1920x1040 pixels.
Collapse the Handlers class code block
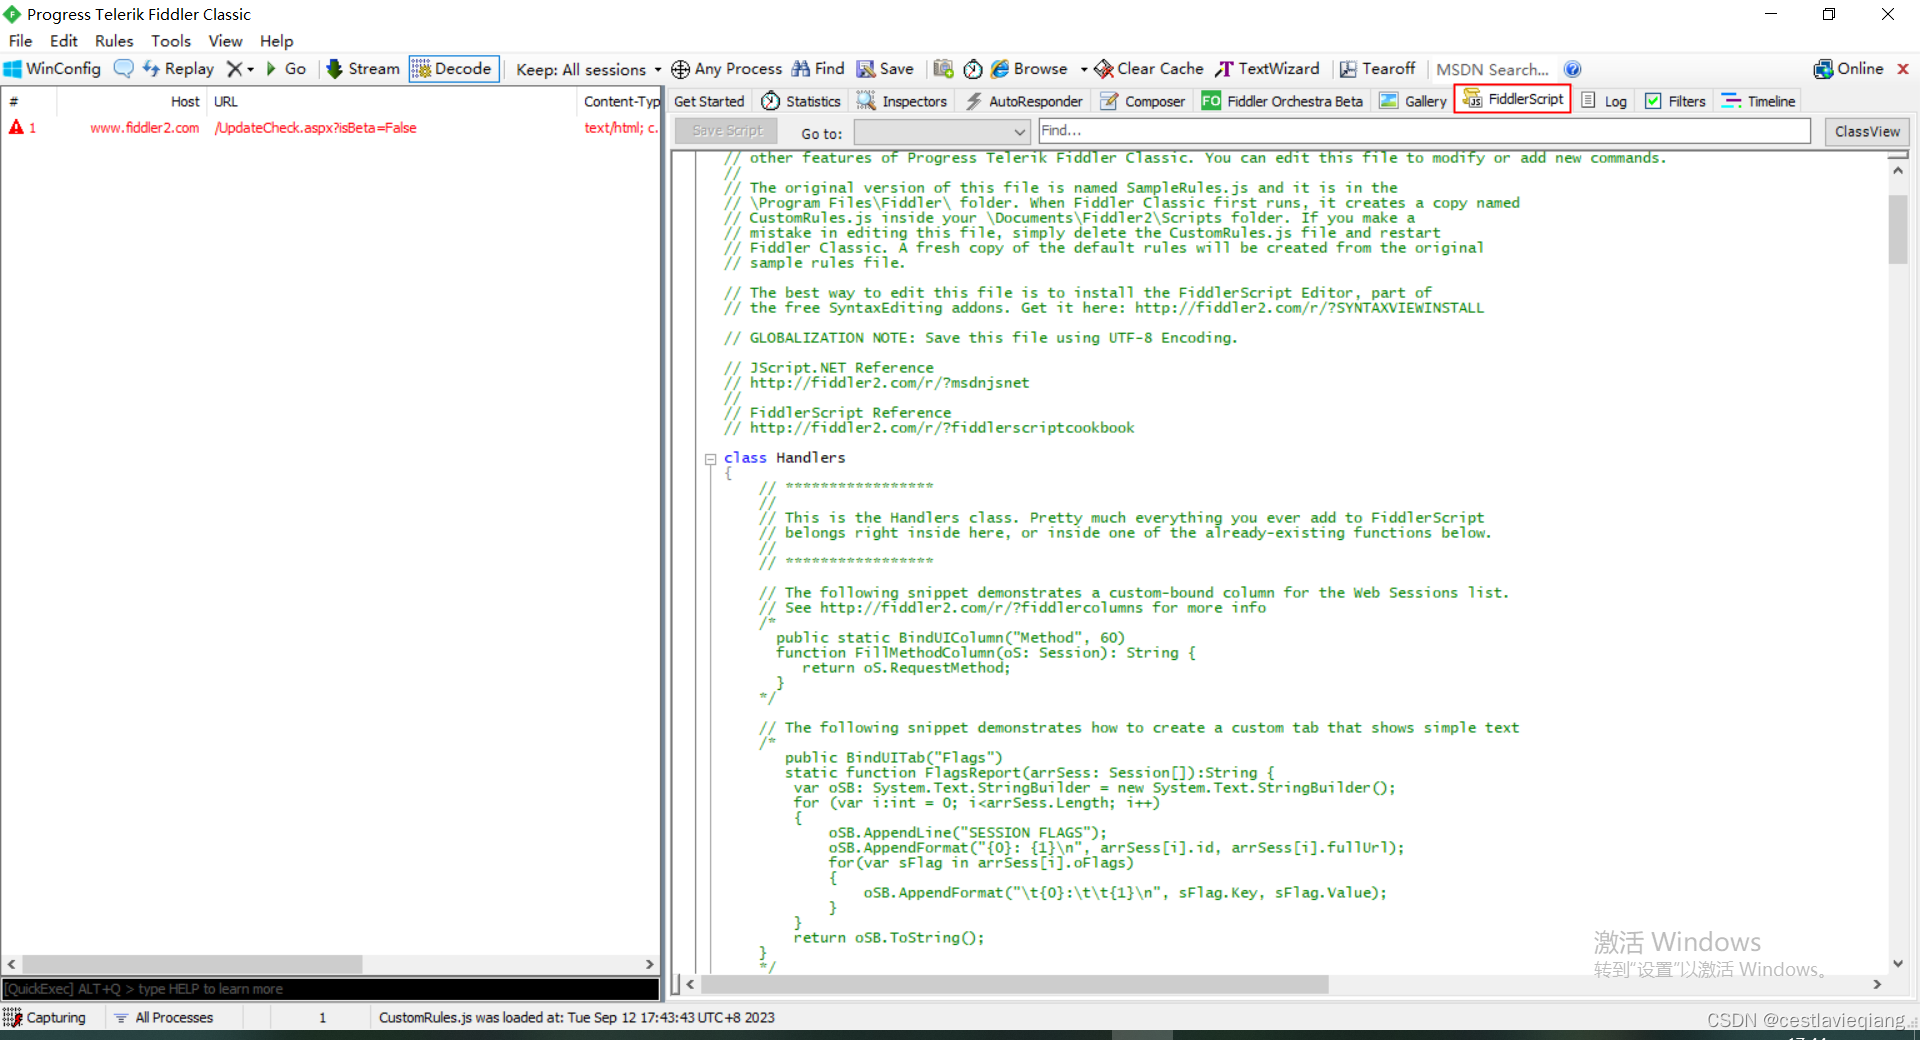tap(710, 459)
